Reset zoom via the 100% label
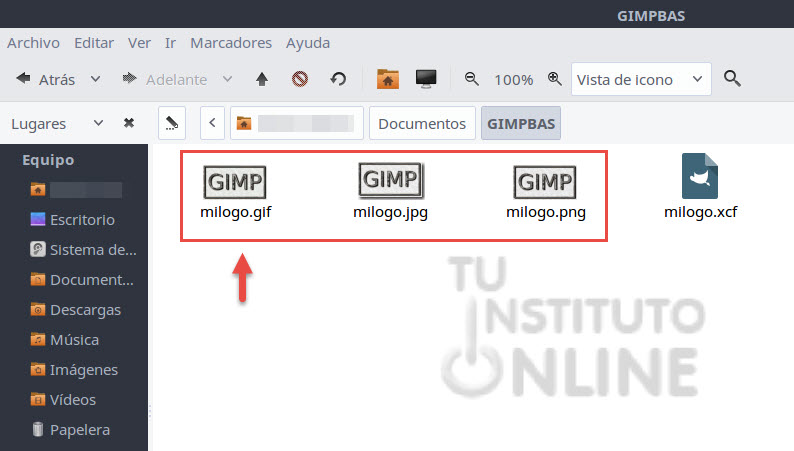 (x=513, y=80)
